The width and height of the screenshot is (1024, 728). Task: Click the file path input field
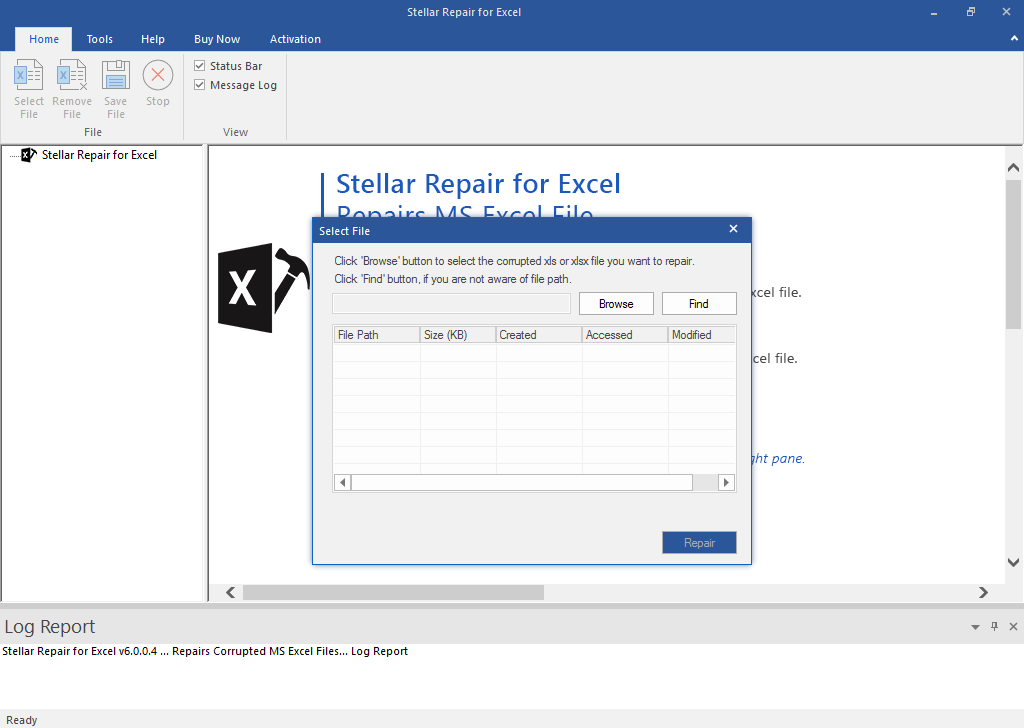click(451, 304)
